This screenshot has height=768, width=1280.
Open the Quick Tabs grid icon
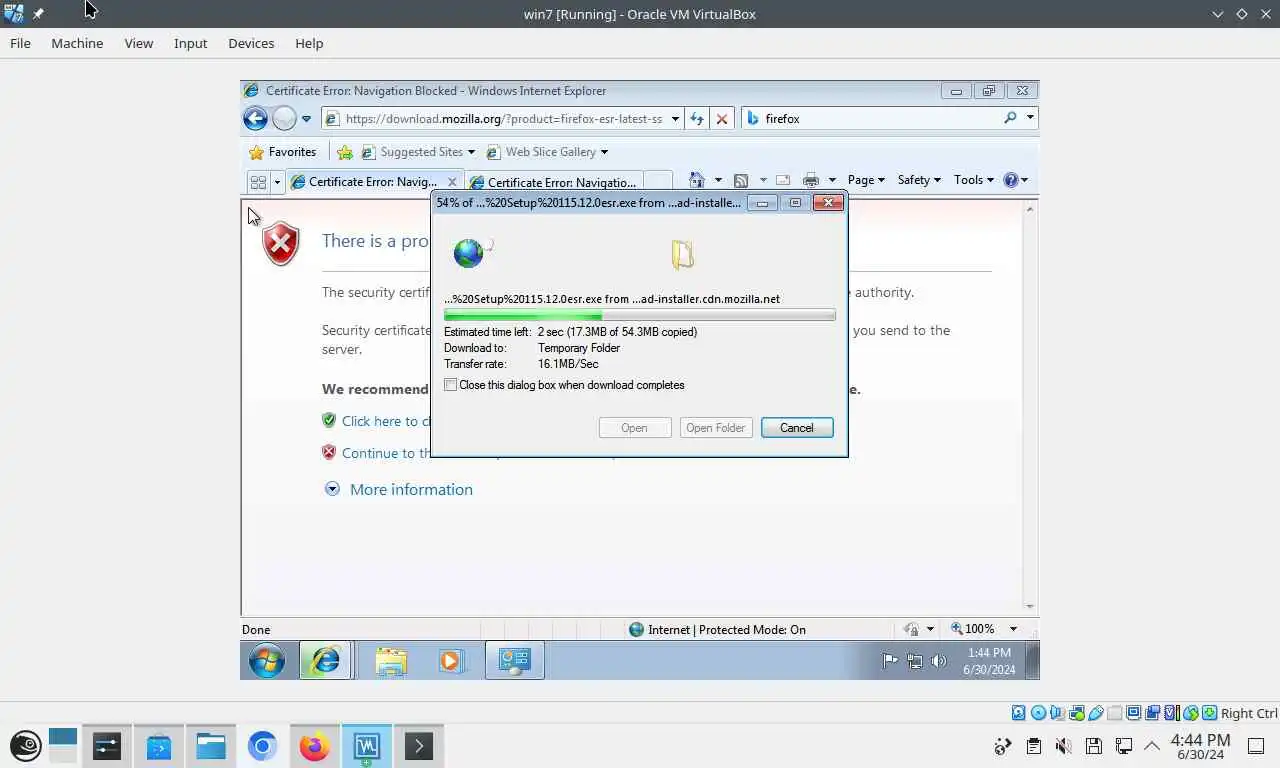(x=258, y=182)
